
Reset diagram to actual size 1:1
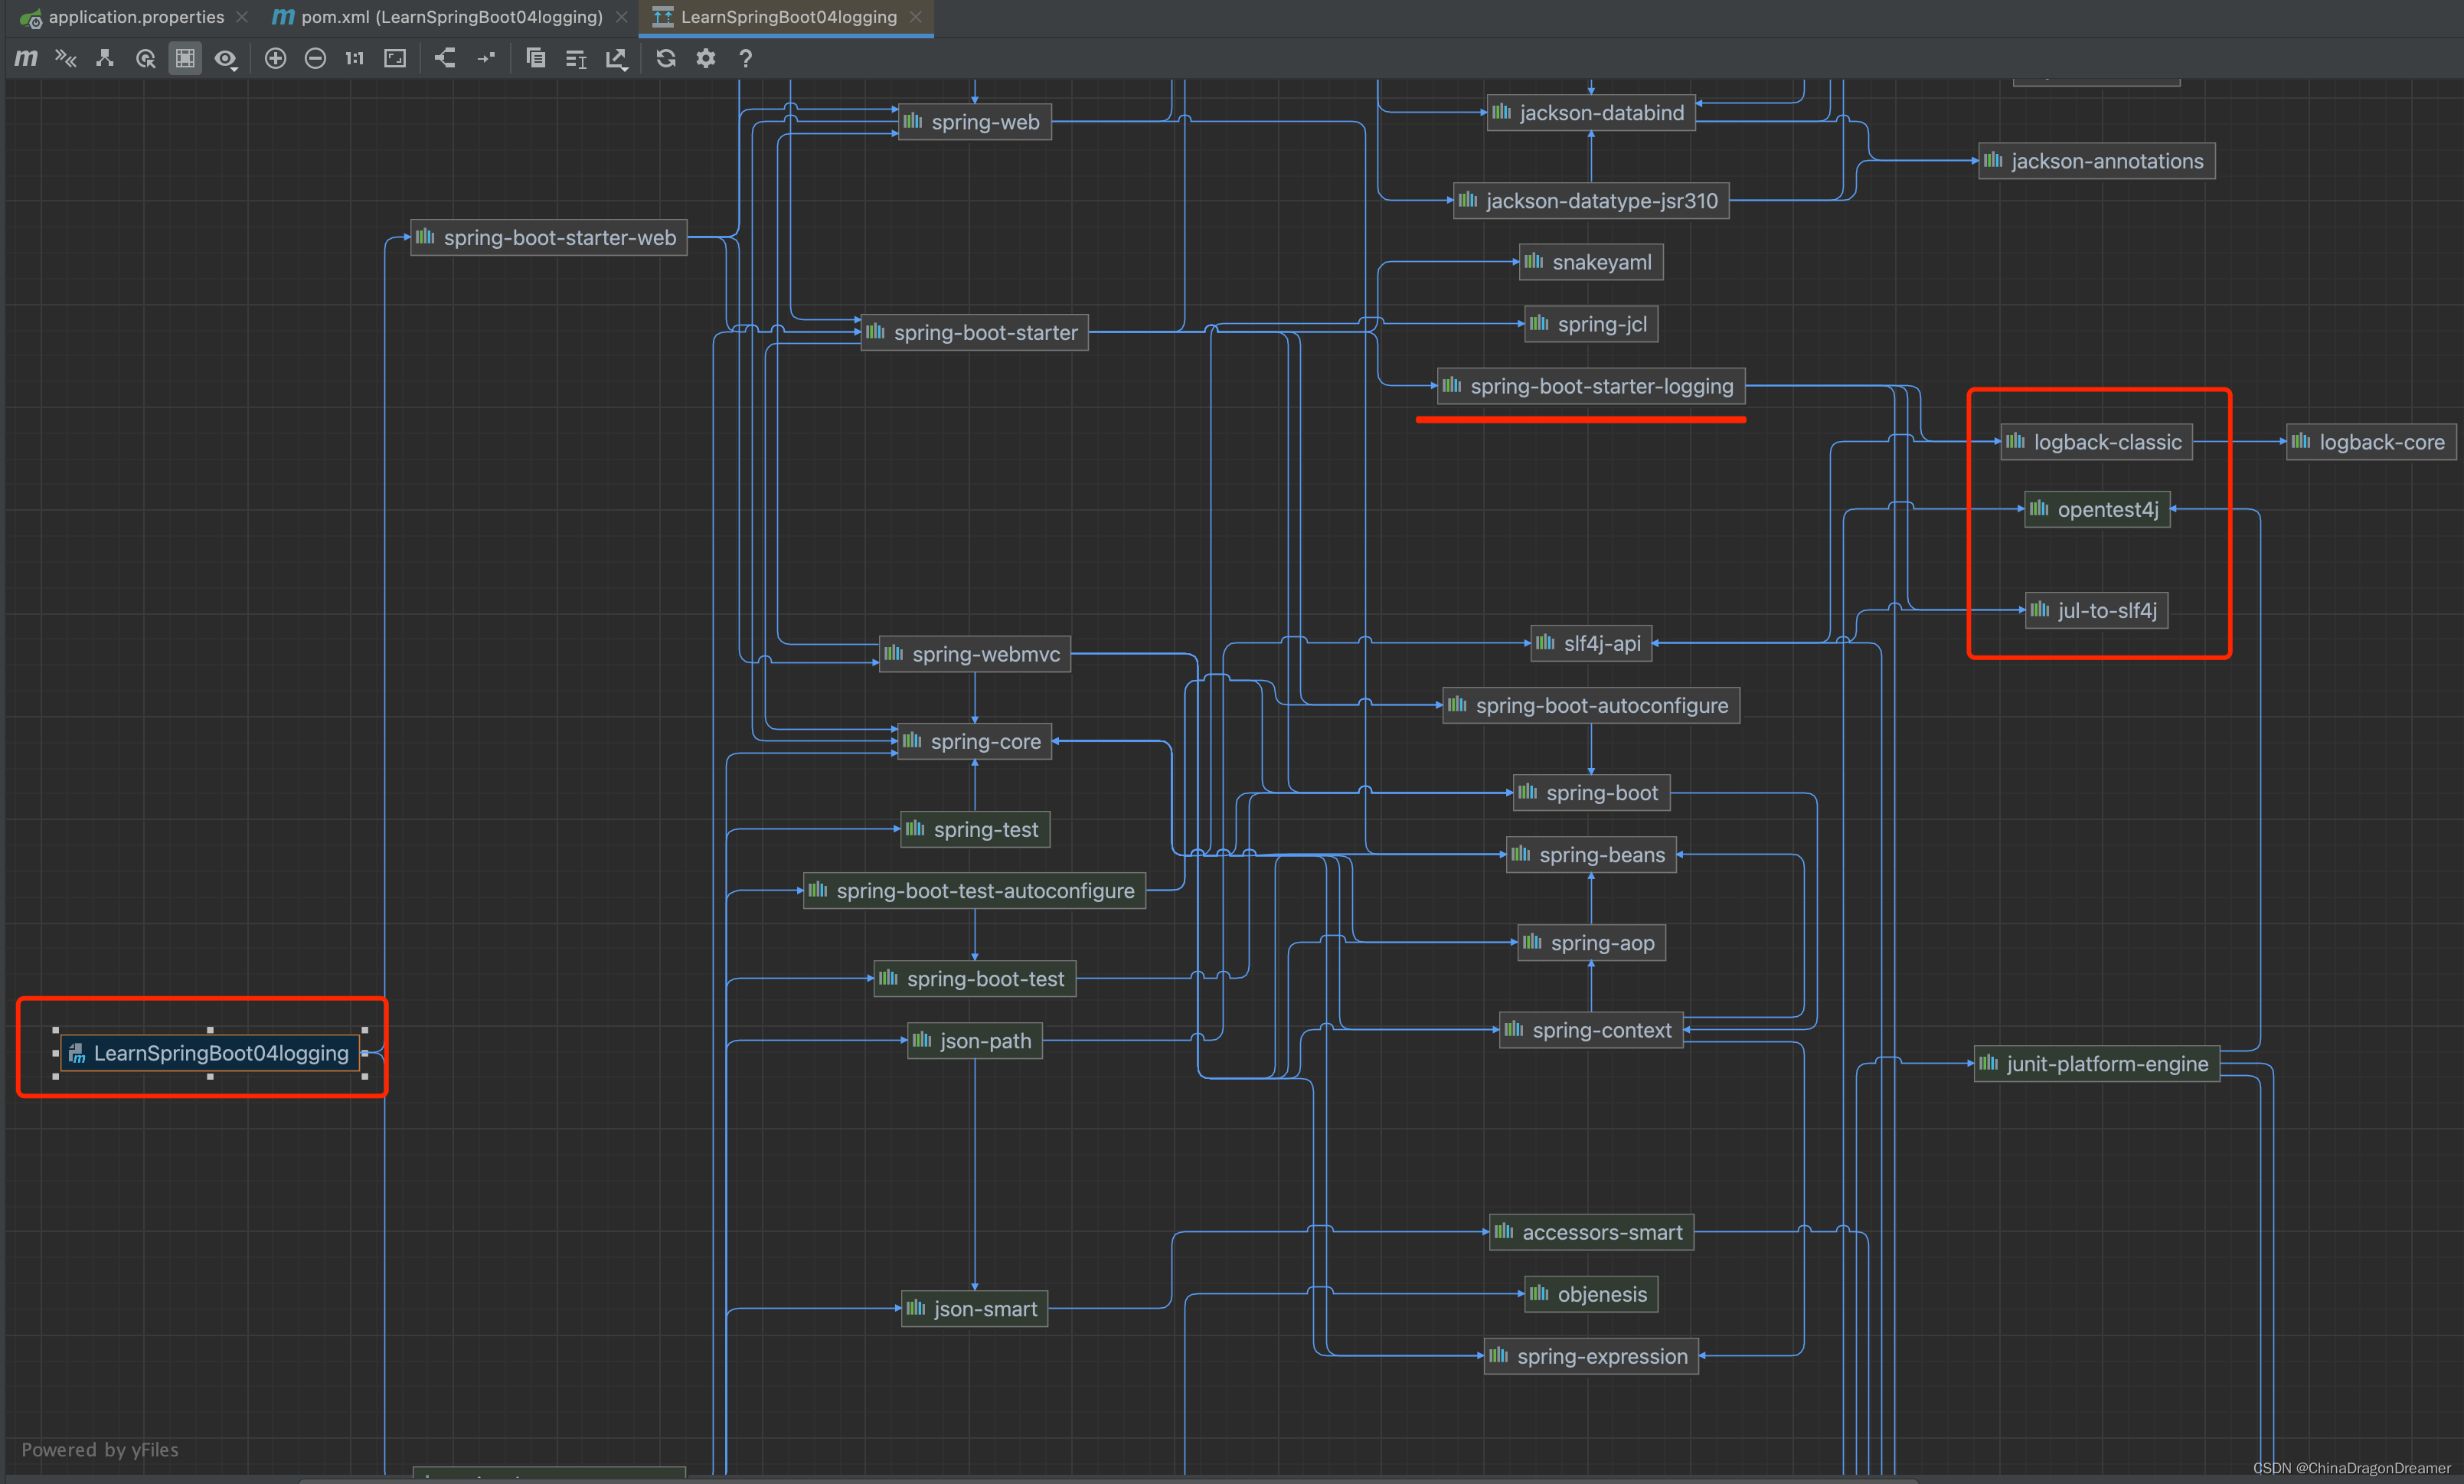pos(354,58)
